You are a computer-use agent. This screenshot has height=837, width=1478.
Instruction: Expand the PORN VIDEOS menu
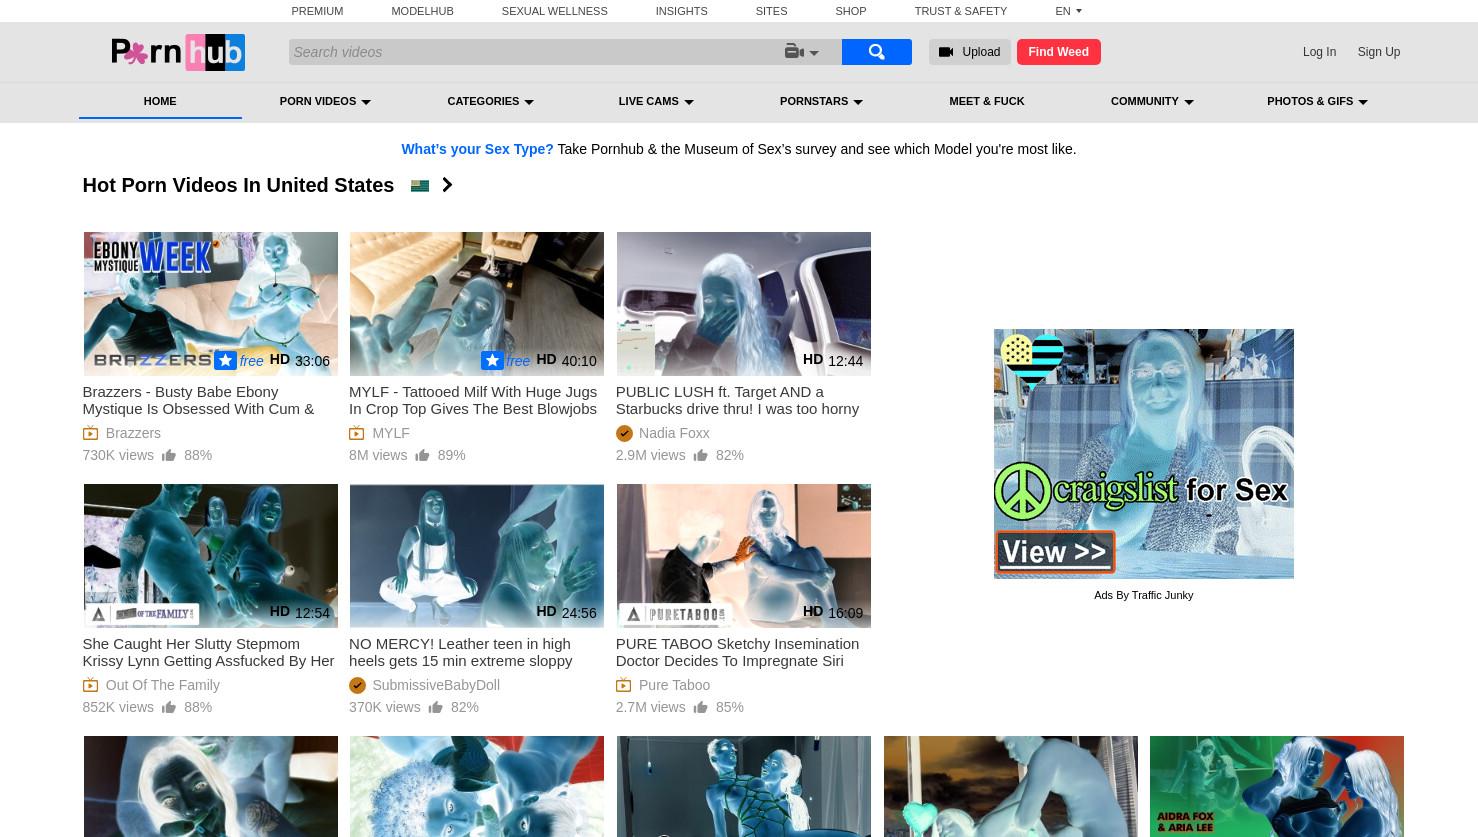[325, 101]
